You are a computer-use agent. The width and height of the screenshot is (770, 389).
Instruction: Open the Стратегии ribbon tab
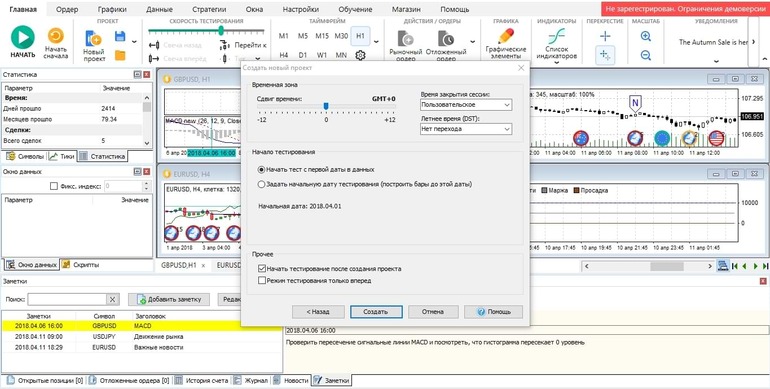point(209,9)
